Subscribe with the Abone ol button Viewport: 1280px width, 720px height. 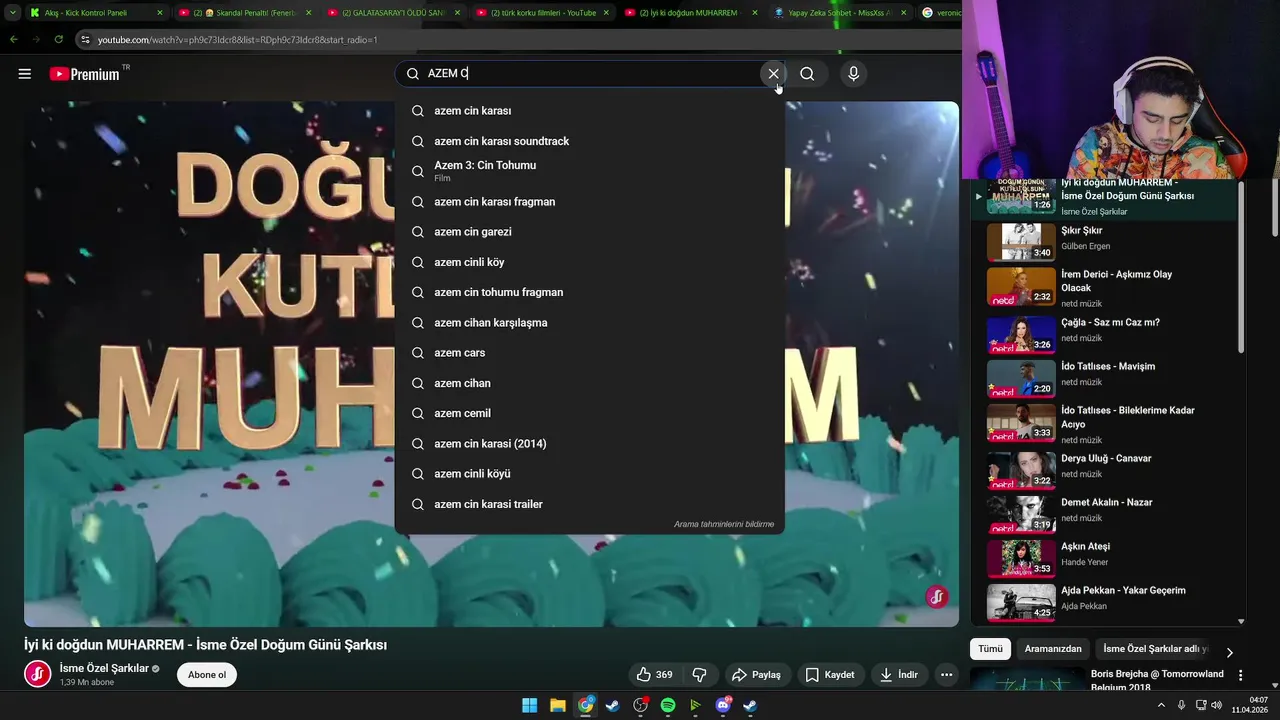(207, 675)
